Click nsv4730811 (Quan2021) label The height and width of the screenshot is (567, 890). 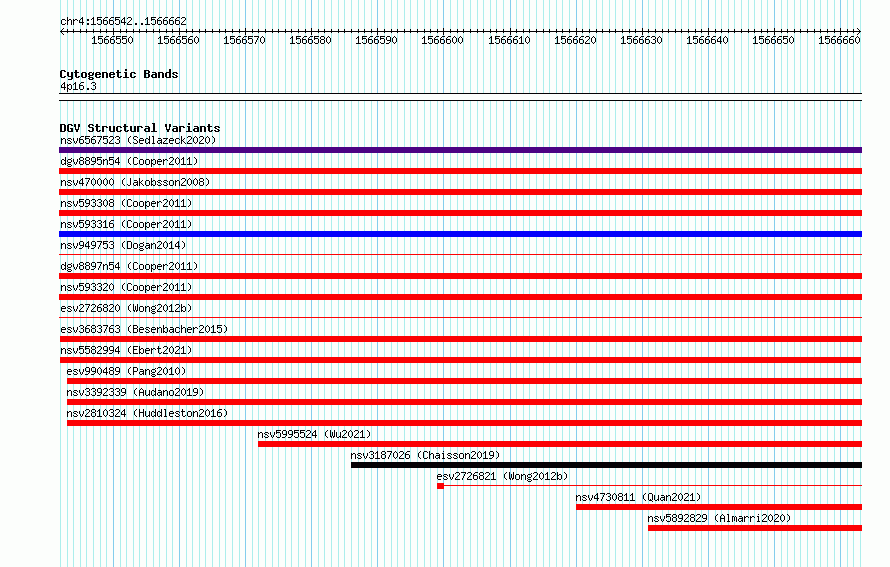click(x=638, y=497)
